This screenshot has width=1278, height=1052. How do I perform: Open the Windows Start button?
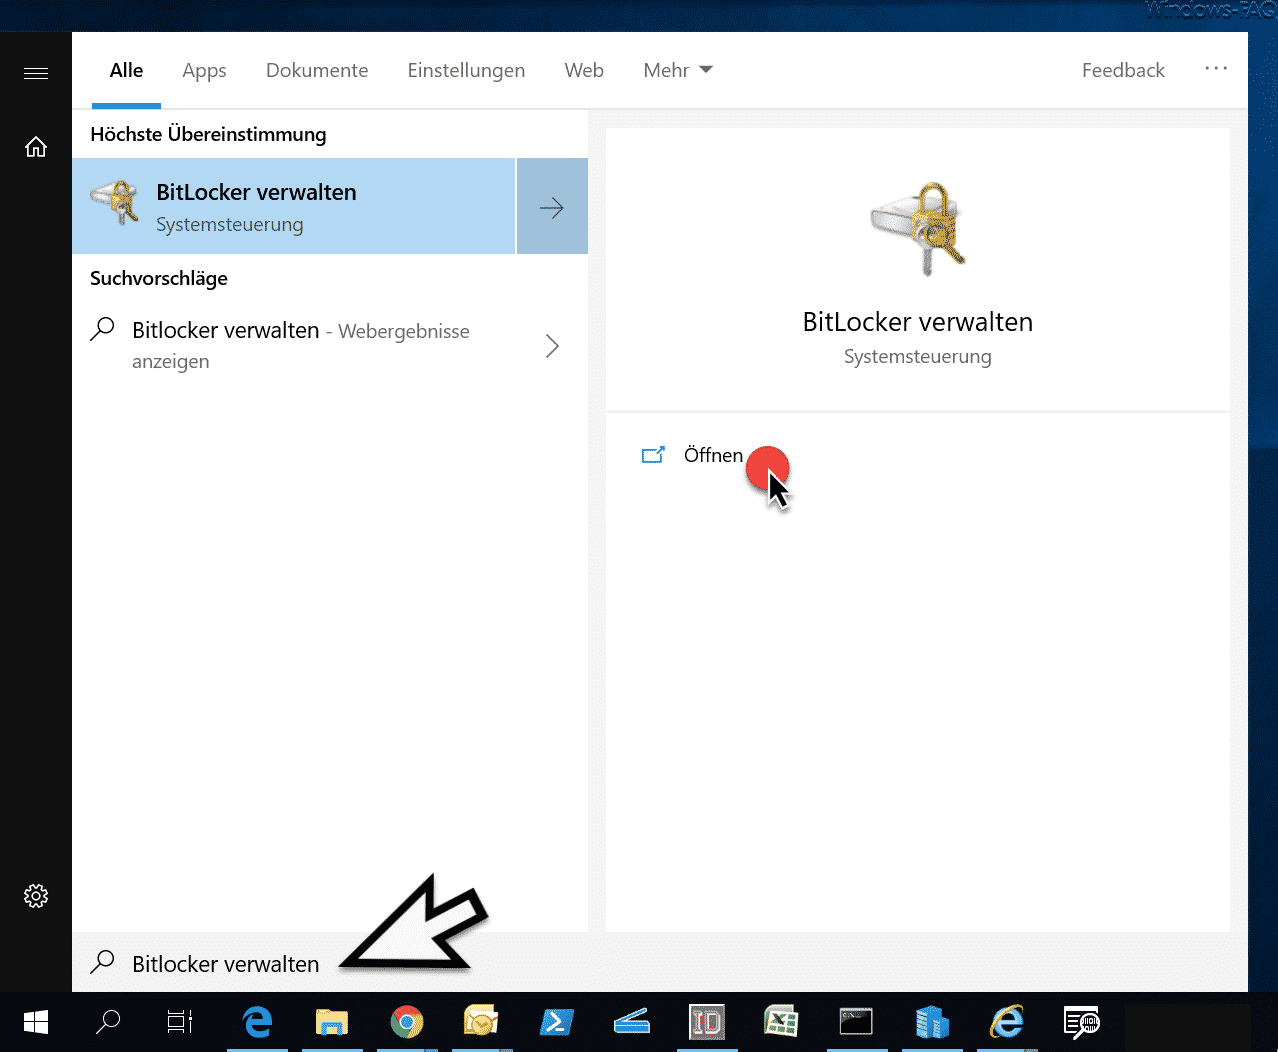click(36, 1022)
